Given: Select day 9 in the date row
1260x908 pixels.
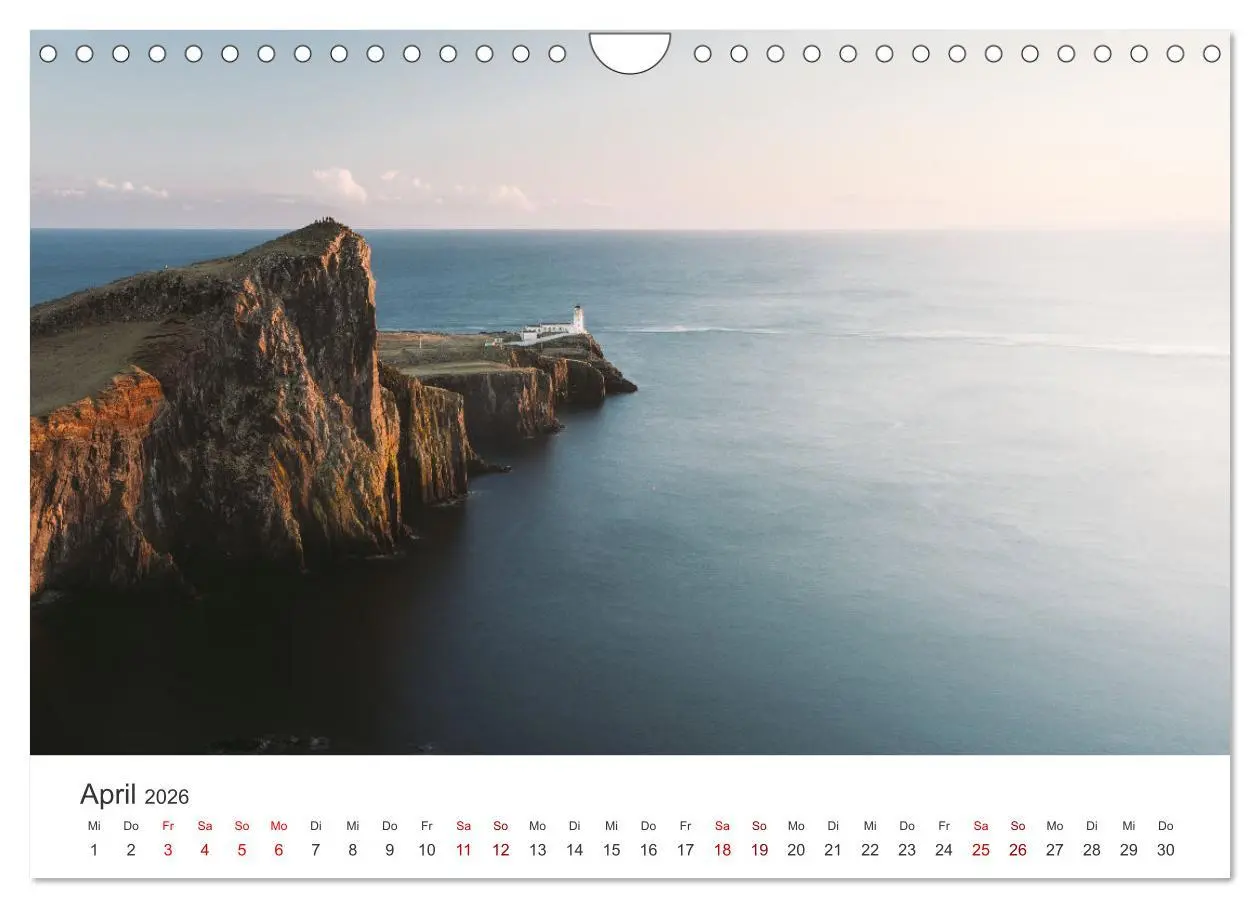Looking at the screenshot, I should [x=390, y=850].
